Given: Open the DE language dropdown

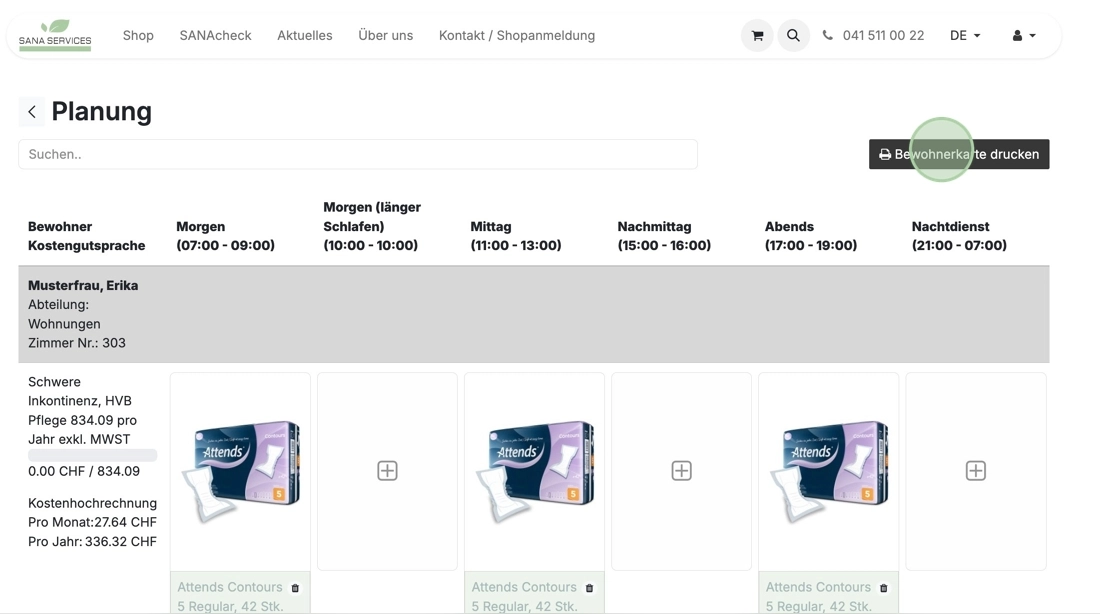Looking at the screenshot, I should tap(965, 35).
